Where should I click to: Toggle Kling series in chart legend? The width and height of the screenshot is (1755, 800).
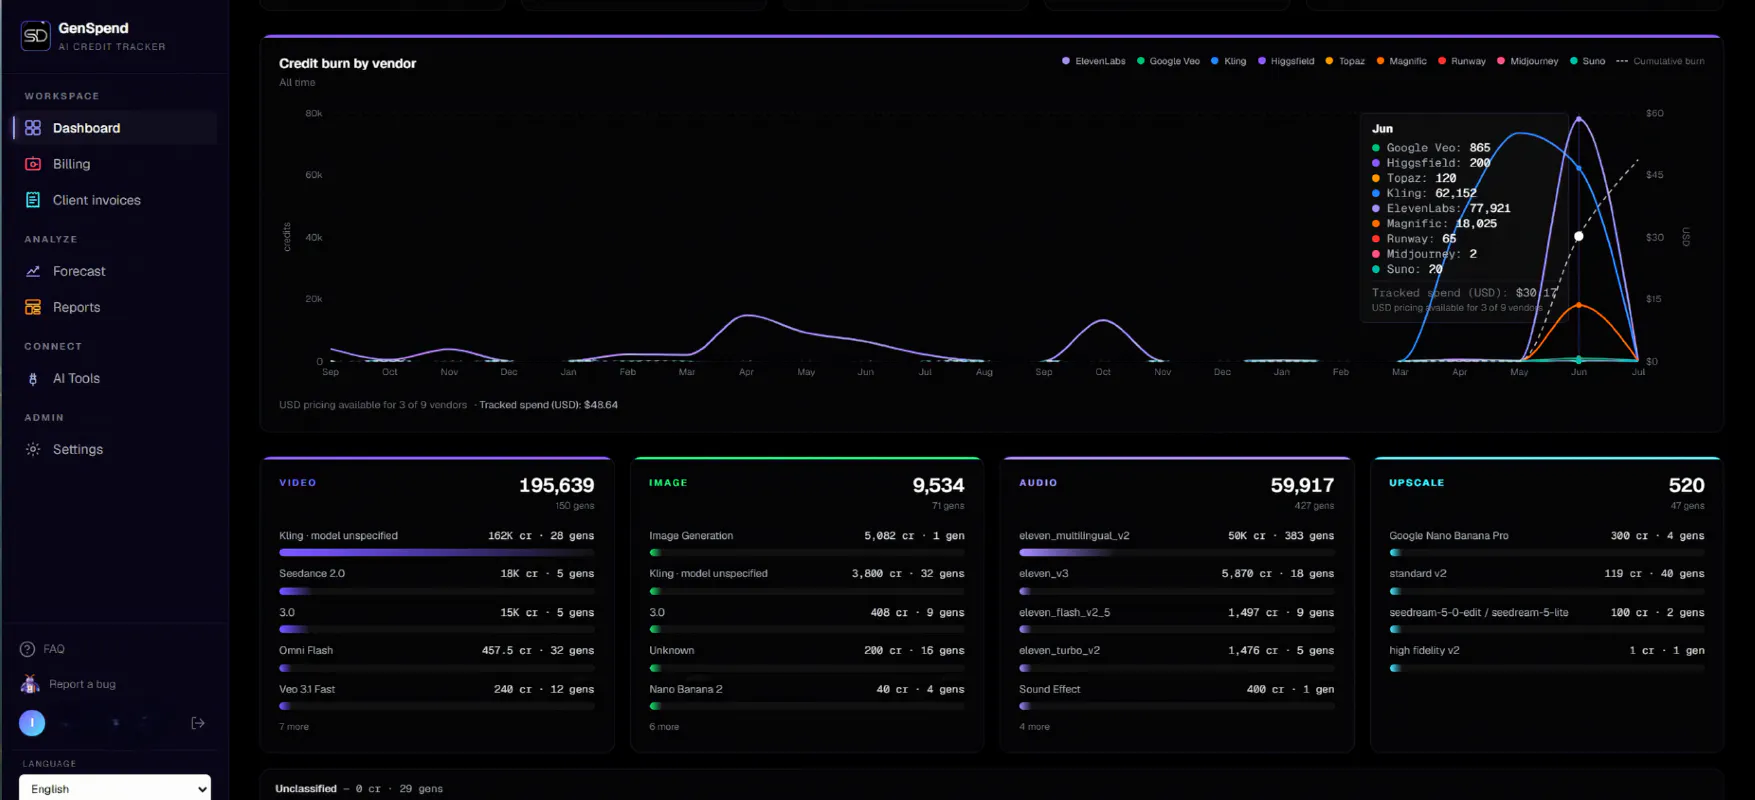pos(1229,61)
